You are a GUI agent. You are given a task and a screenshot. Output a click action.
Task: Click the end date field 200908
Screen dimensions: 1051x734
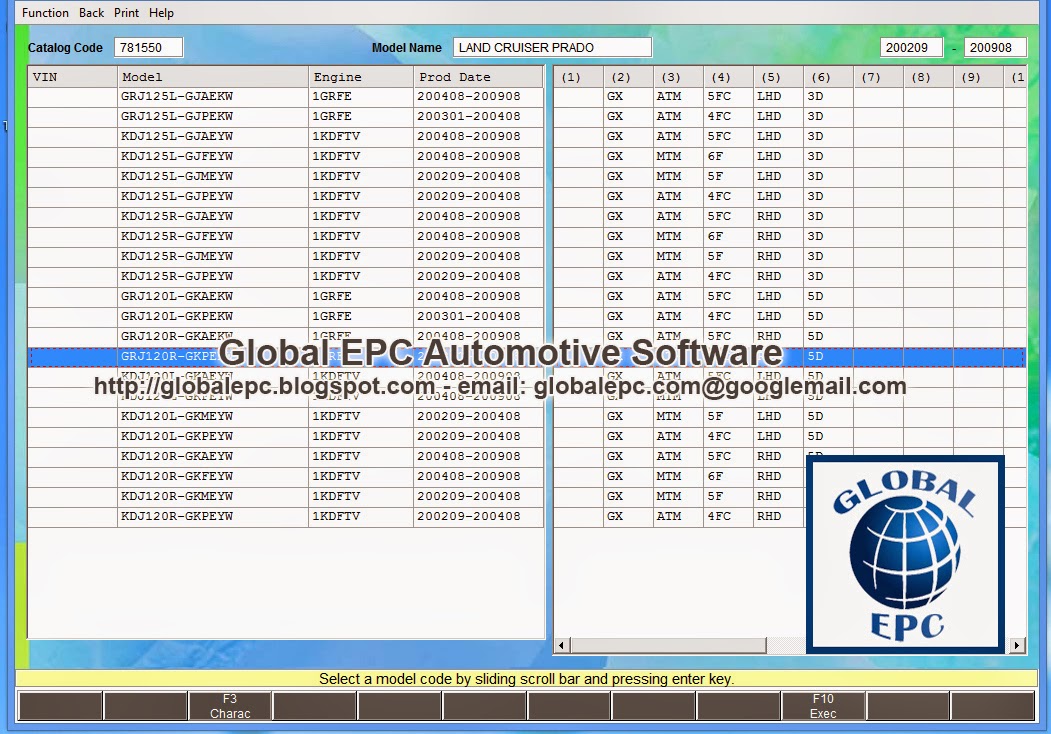pos(995,48)
